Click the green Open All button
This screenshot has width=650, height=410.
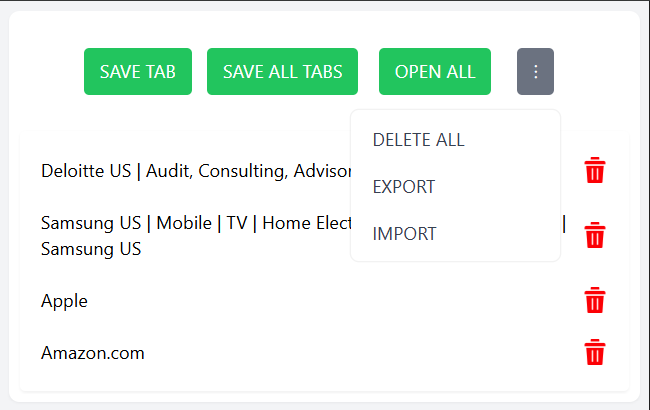435,72
